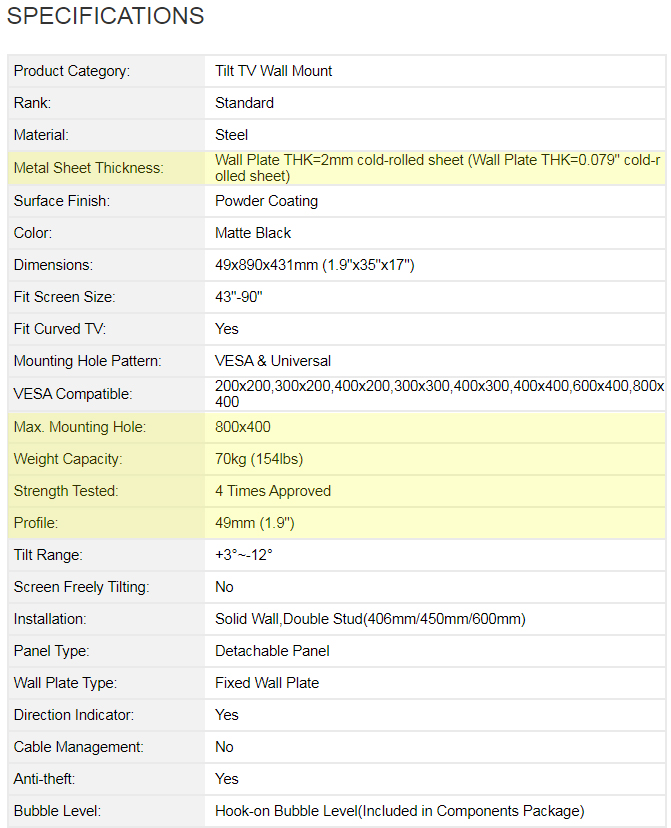The height and width of the screenshot is (828, 671).
Task: Click the highlighted Metal Sheet Thickness label
Action: [88, 168]
